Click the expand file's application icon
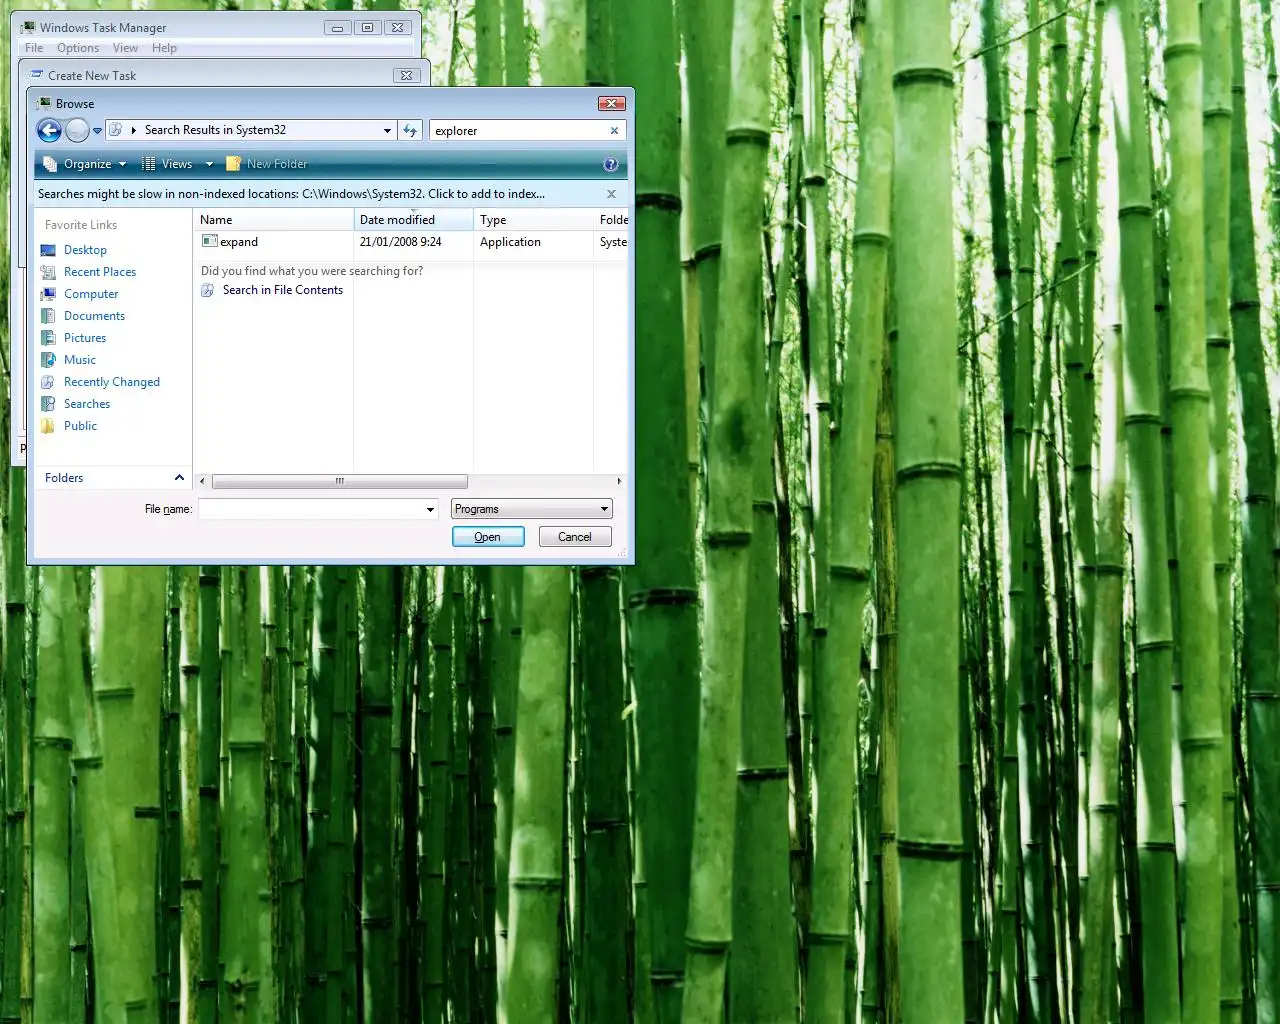The image size is (1280, 1024). (209, 241)
